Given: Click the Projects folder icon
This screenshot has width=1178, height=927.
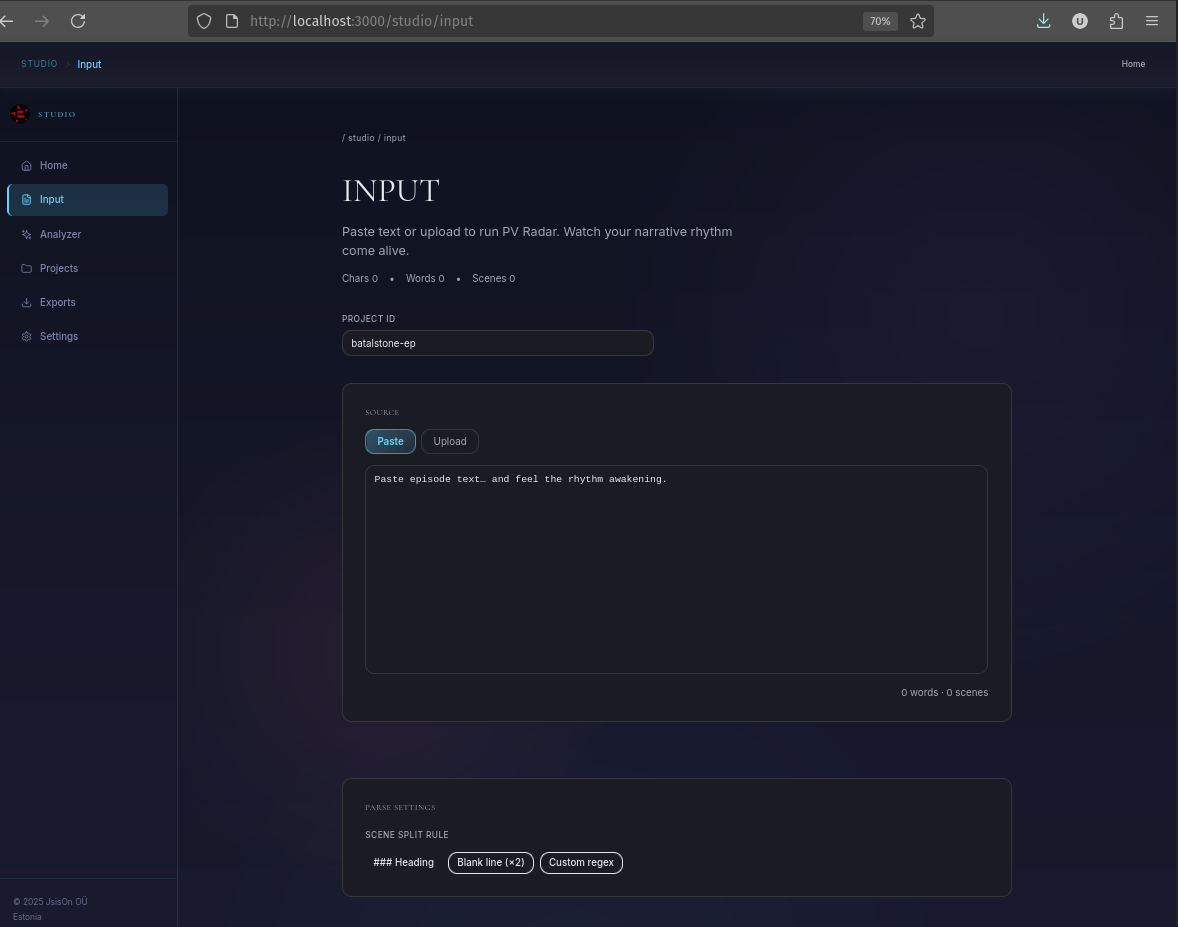Looking at the screenshot, I should [x=26, y=268].
